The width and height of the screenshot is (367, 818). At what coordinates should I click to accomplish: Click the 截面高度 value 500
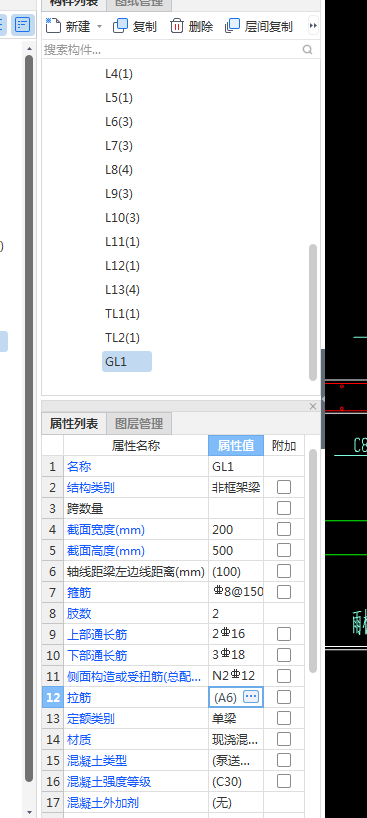(x=236, y=550)
